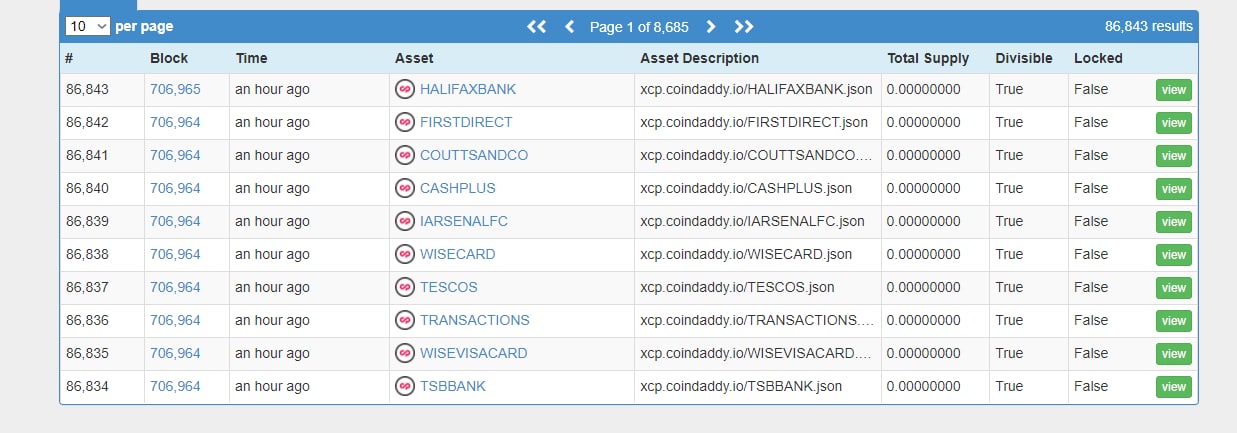Open the HALIFAXBANK asset link

(x=468, y=89)
